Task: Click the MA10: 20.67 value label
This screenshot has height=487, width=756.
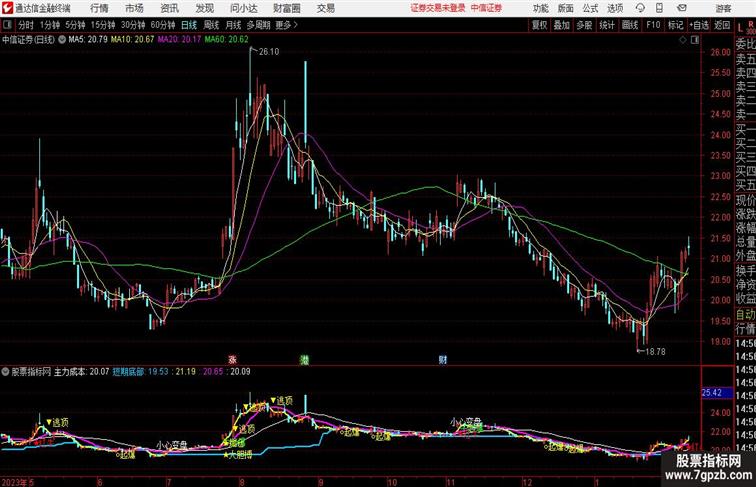Action: click(x=132, y=40)
